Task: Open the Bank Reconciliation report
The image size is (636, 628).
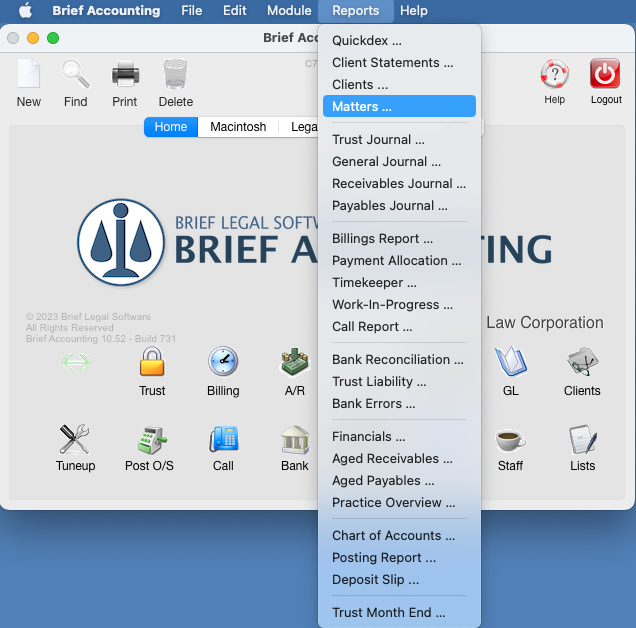Action: point(400,359)
